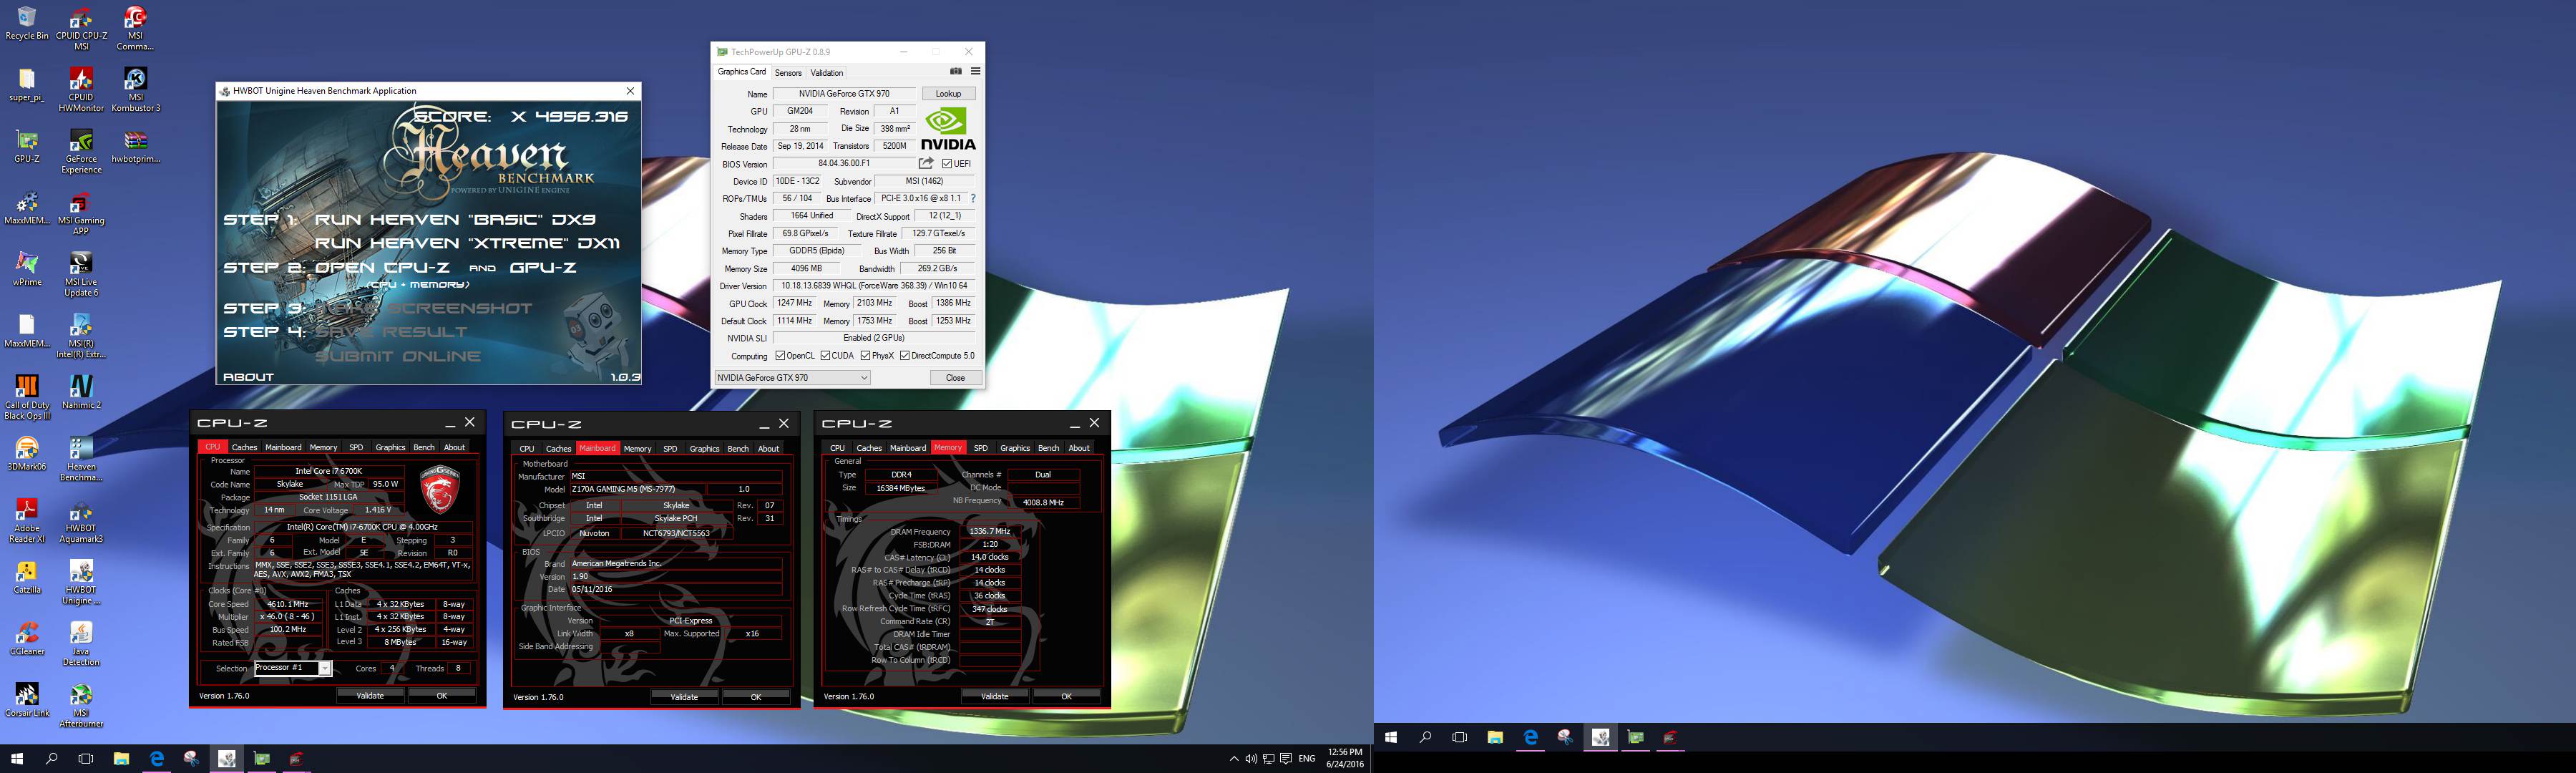Viewport: 2576px width, 773px height.
Task: Open wPrime desktop shortcut
Action: [27, 269]
